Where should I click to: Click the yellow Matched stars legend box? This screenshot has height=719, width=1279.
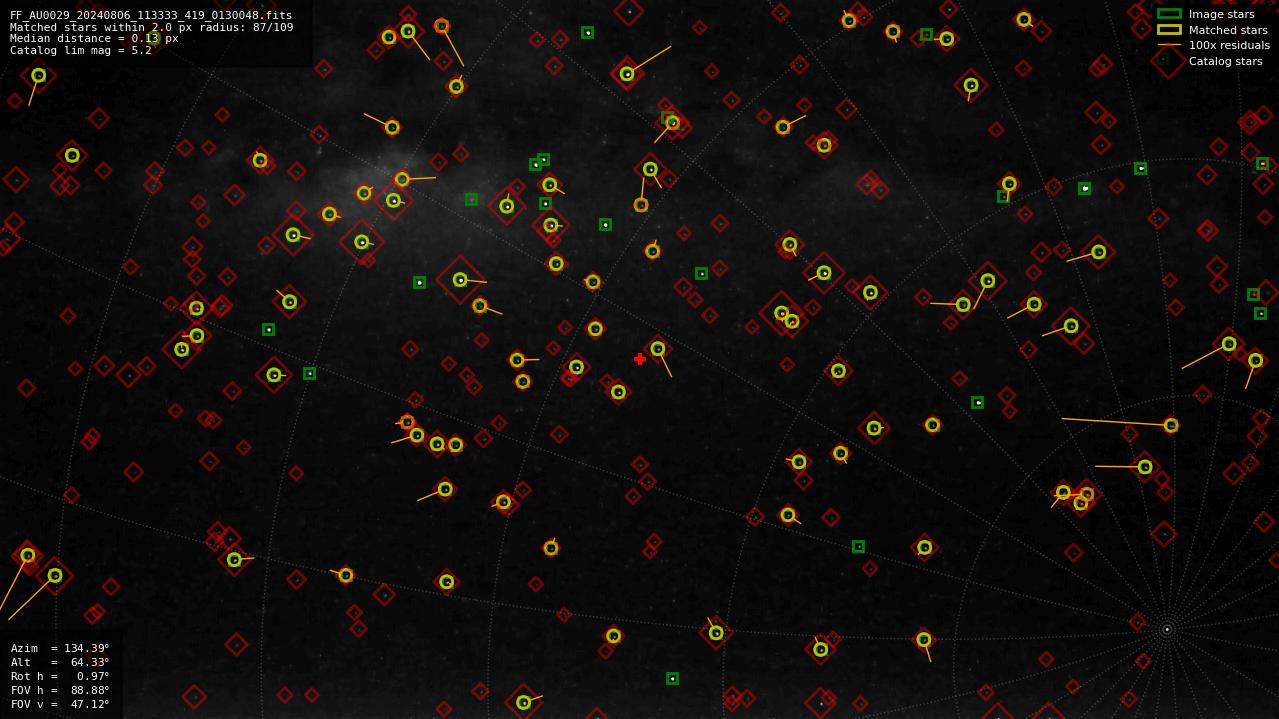pos(1169,29)
